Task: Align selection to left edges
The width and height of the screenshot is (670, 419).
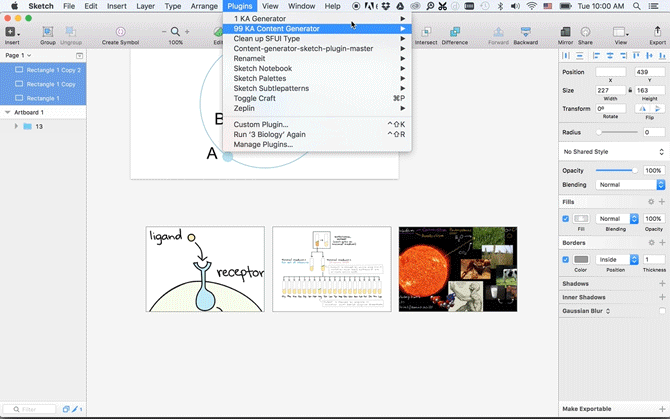Action: click(x=597, y=56)
